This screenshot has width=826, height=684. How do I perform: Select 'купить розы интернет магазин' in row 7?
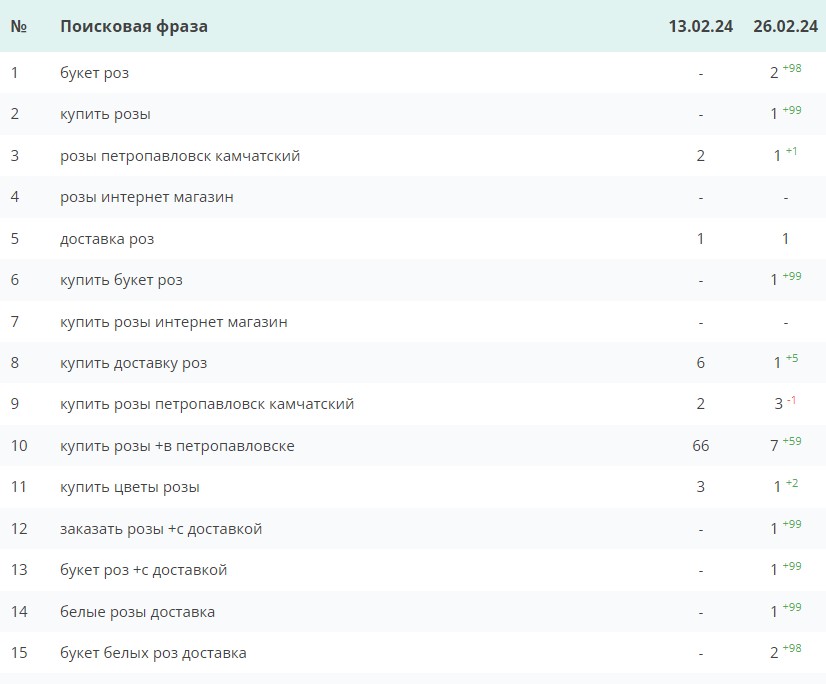(174, 322)
